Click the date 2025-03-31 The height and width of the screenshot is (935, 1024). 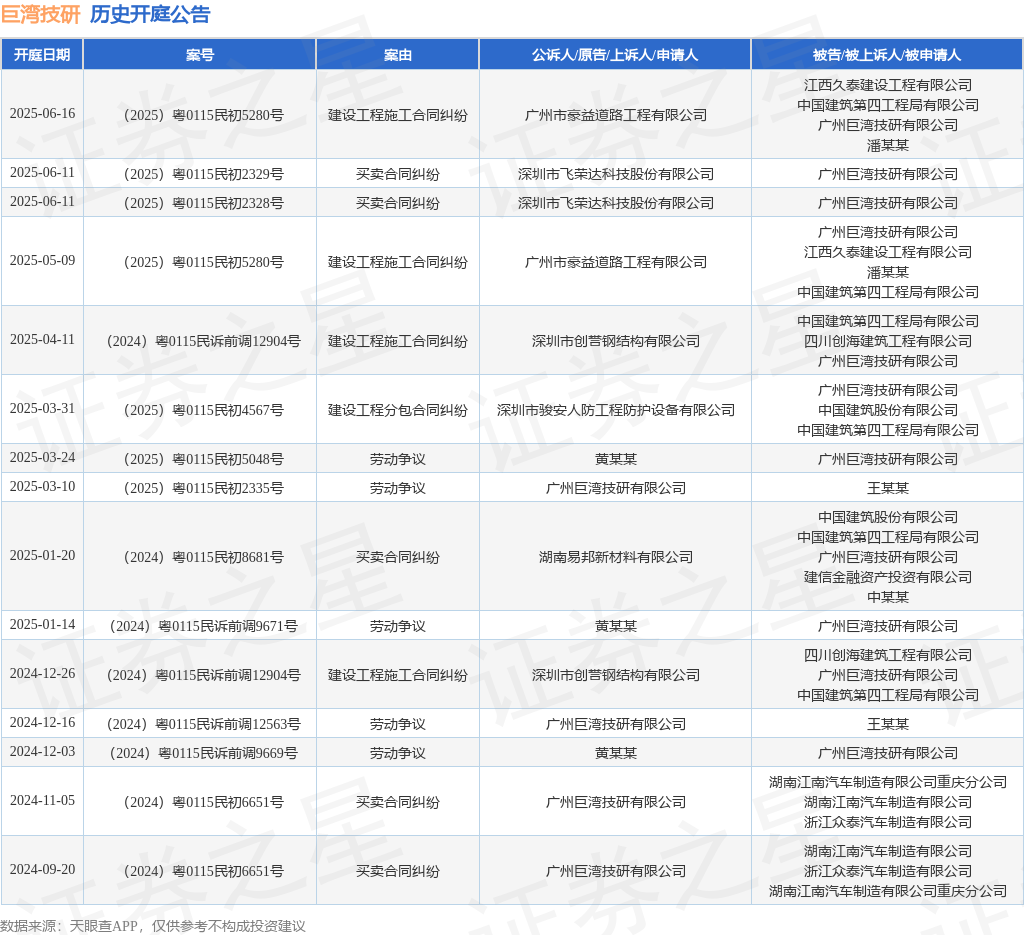42,409
